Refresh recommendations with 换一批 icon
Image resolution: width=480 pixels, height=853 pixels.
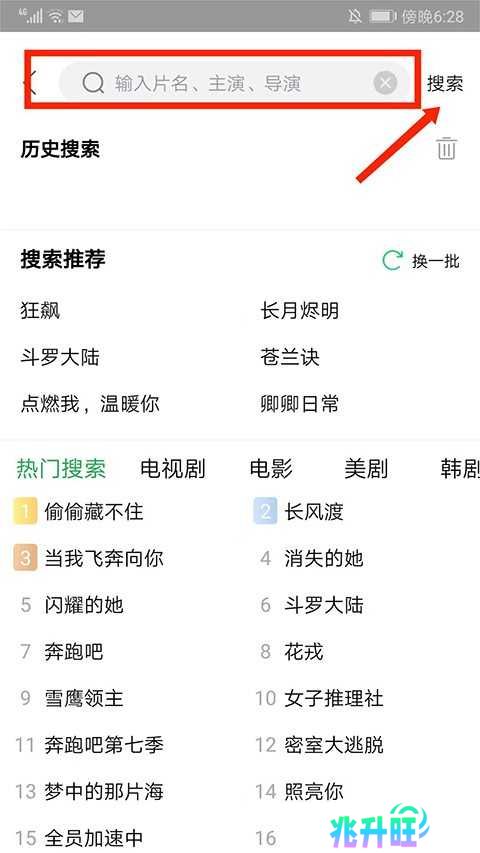tap(393, 261)
